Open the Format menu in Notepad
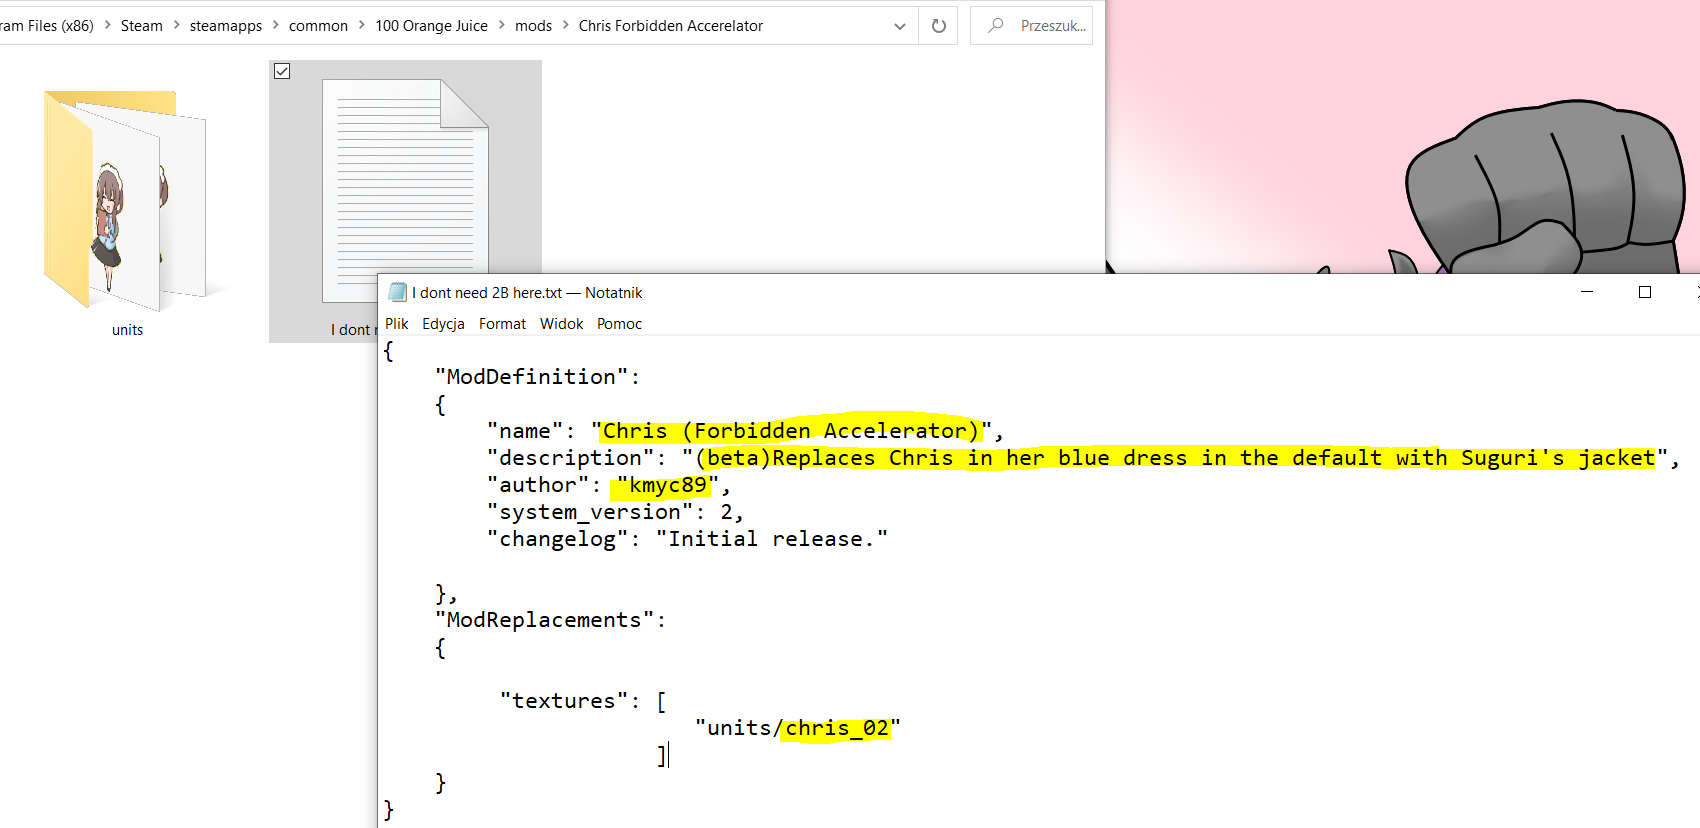Image resolution: width=1700 pixels, height=828 pixels. 502,324
